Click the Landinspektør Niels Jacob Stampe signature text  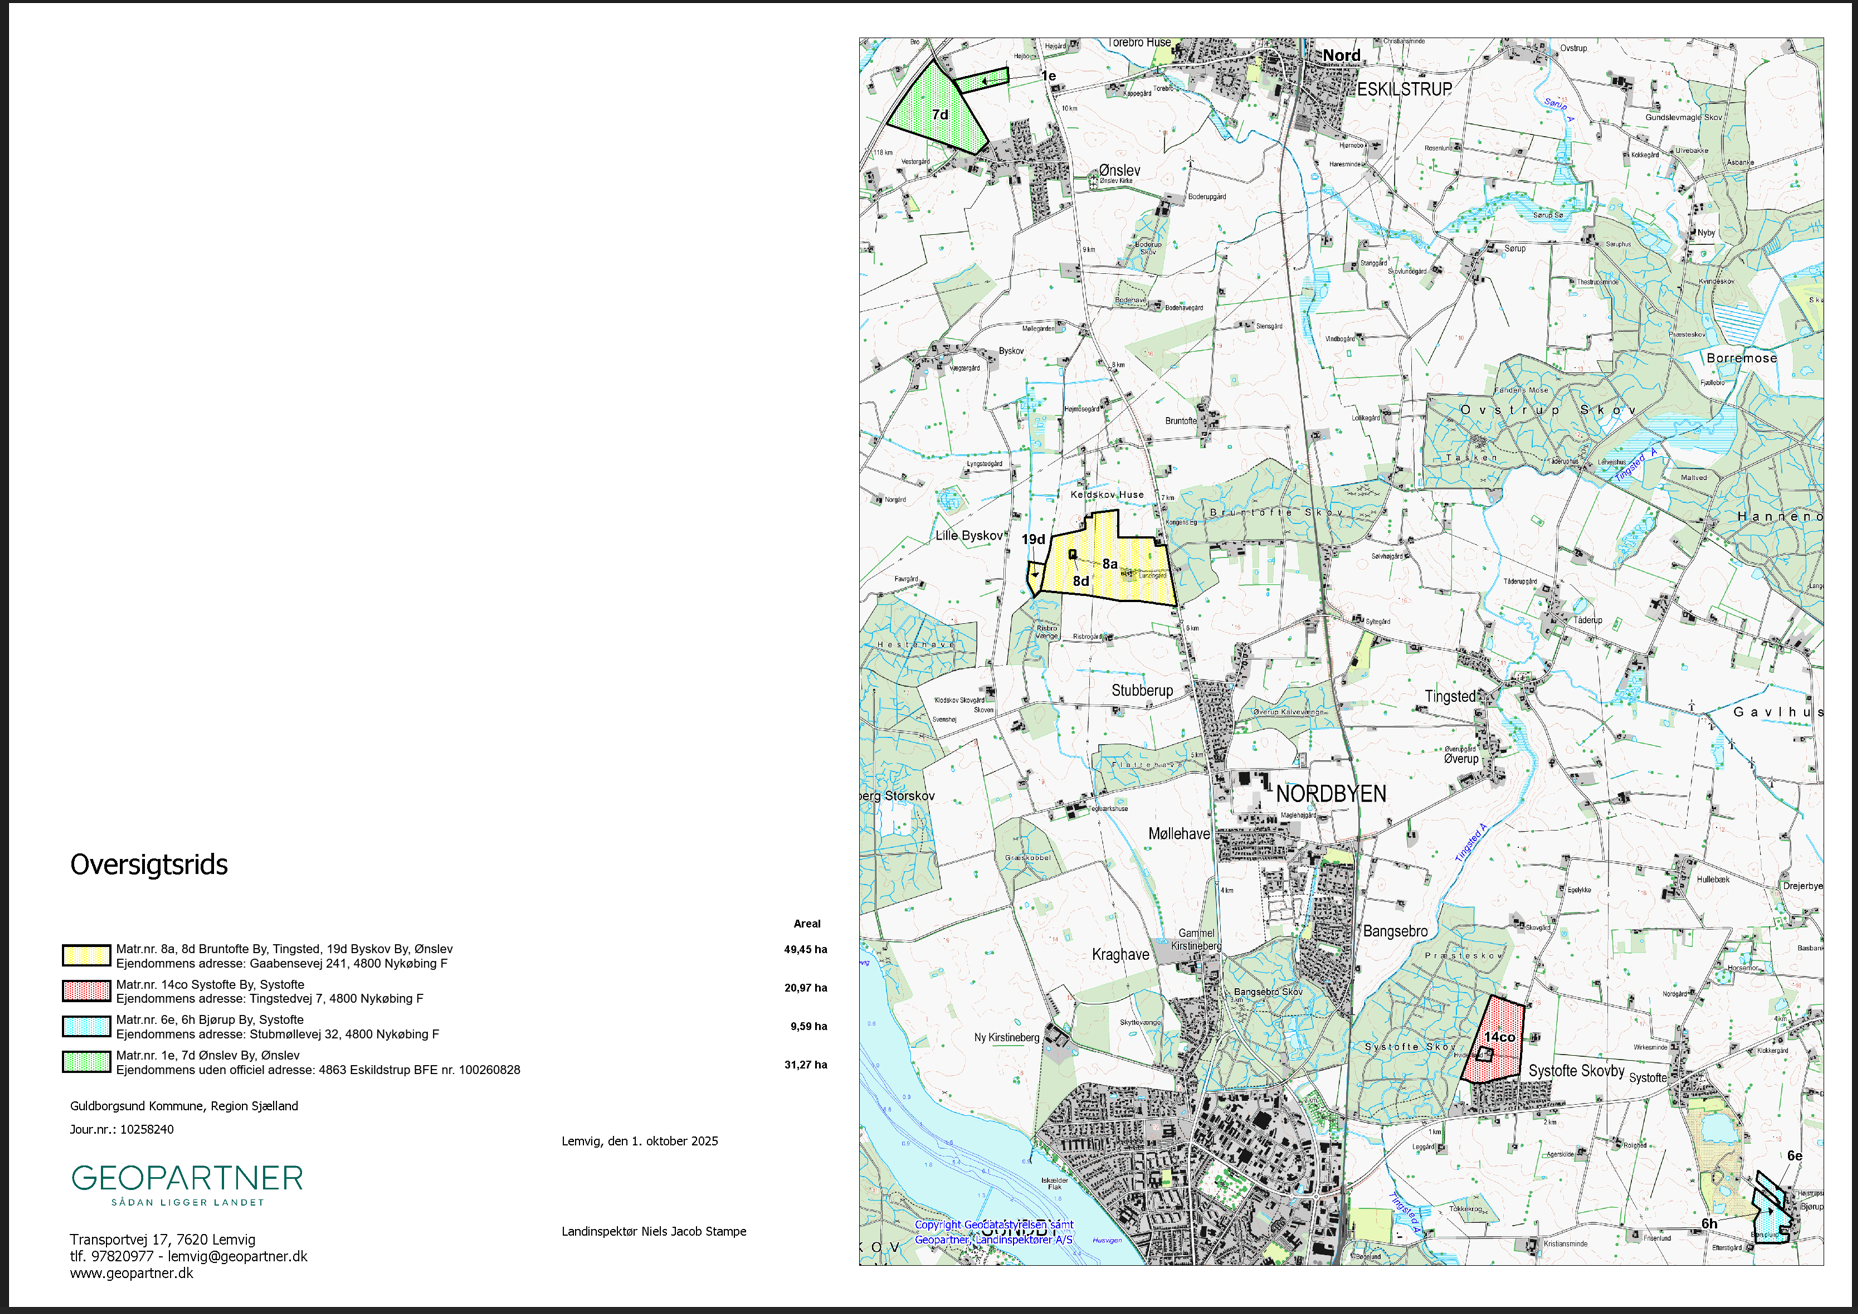pos(654,1231)
